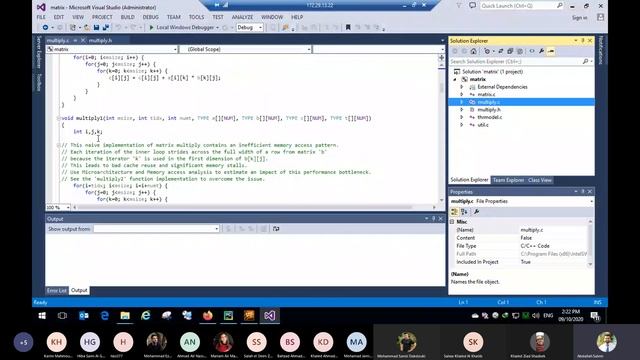640x360 pixels.
Task: Click the volume icon in system tray
Action: point(536,316)
